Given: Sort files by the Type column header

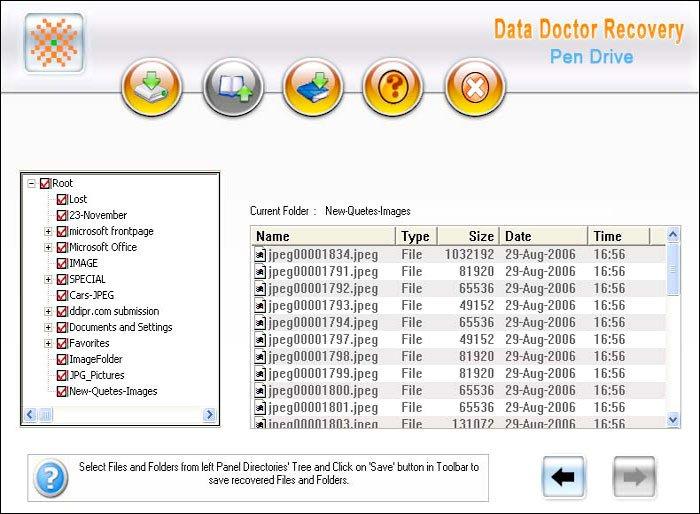Looking at the screenshot, I should [x=416, y=236].
